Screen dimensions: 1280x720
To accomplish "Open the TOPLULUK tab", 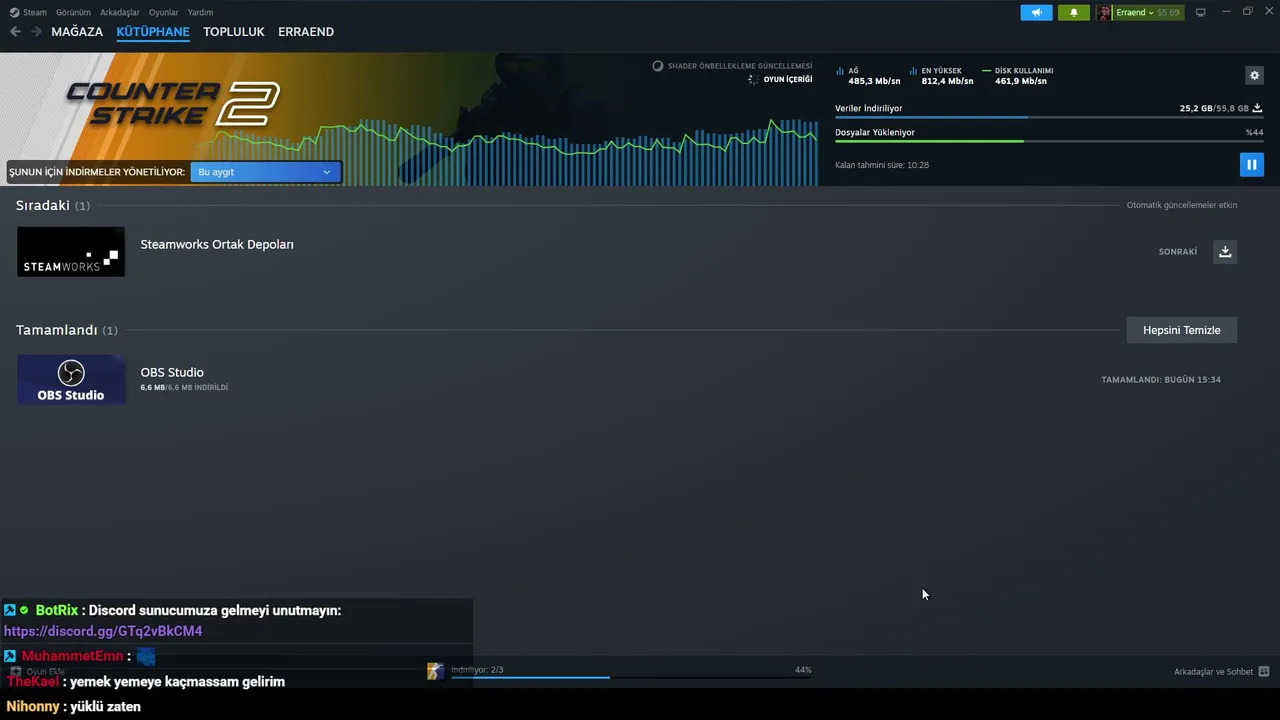I will coord(234,32).
